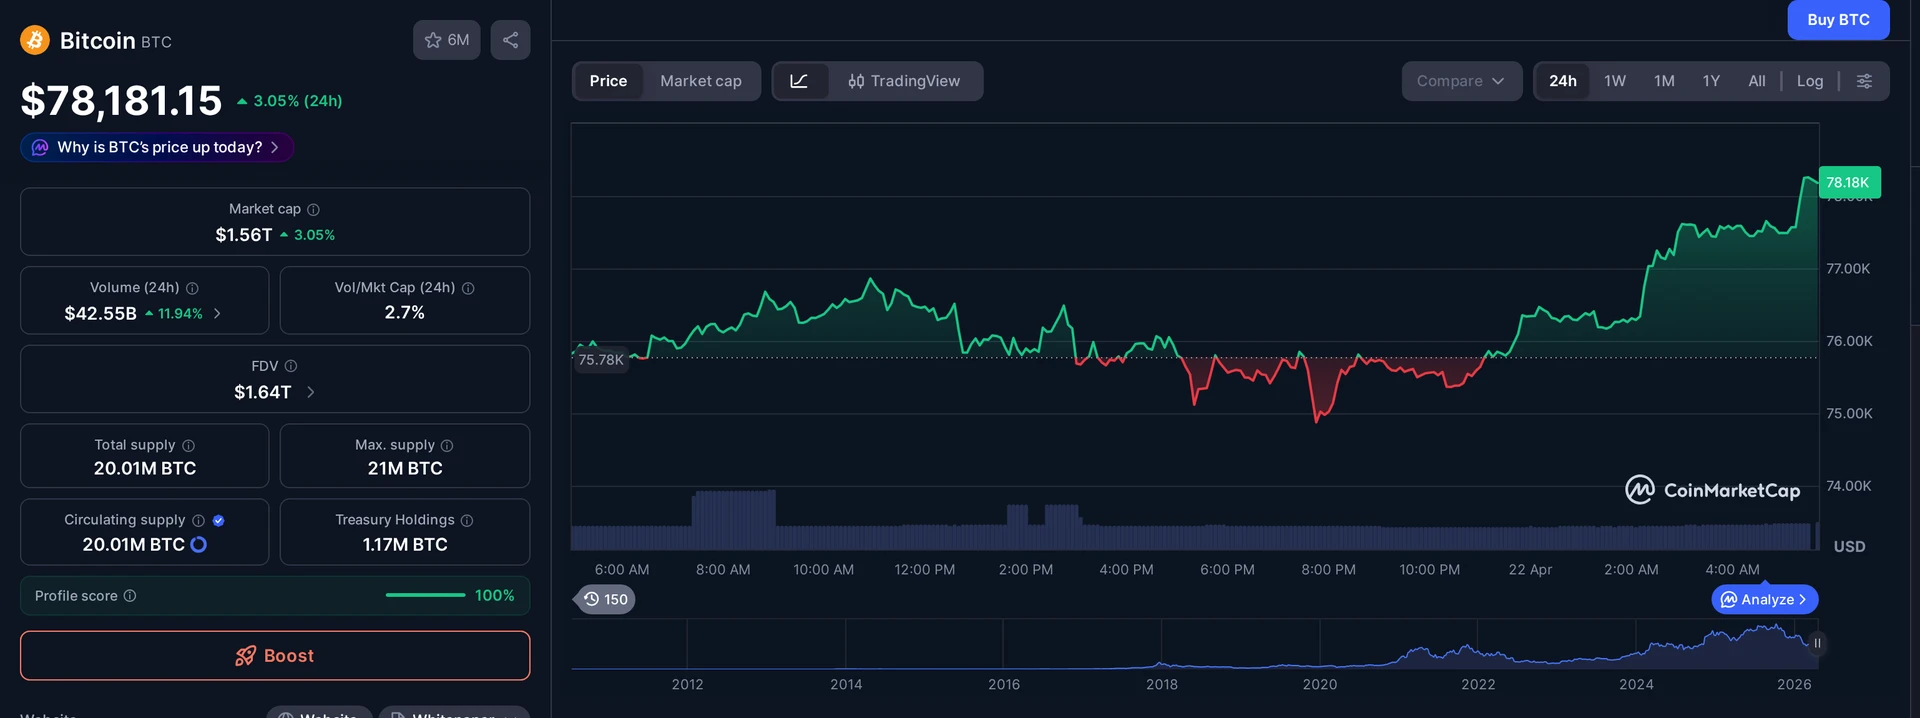Image resolution: width=1920 pixels, height=718 pixels.
Task: Click the 3.05% (24h) change text
Action: click(297, 101)
